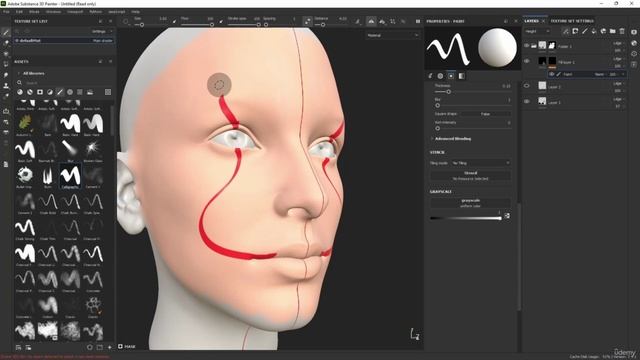Viewport: 640px width, 360px height.
Task: Click the Main shader button
Action: coord(102,41)
